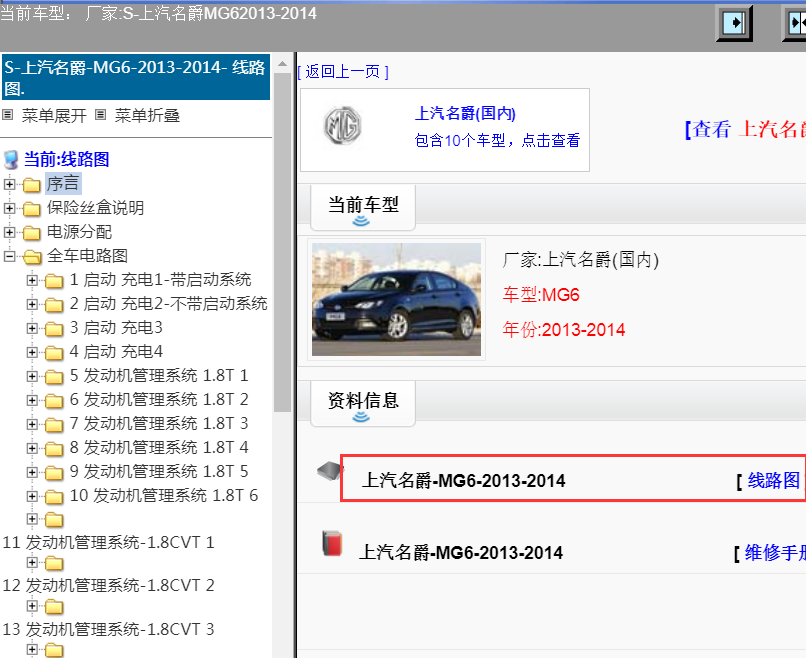The height and width of the screenshot is (658, 806).
Task: Click the MG brand logo image
Action: pos(342,125)
